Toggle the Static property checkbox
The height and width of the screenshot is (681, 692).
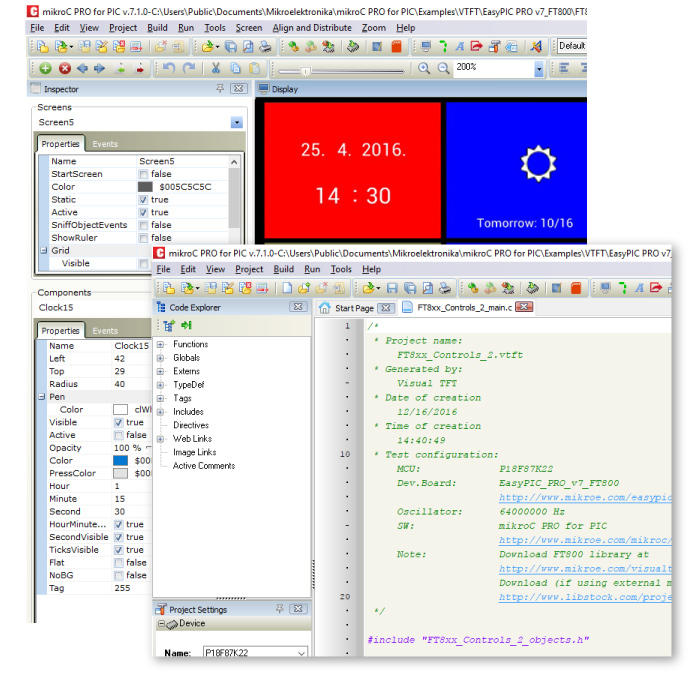pyautogui.click(x=143, y=200)
